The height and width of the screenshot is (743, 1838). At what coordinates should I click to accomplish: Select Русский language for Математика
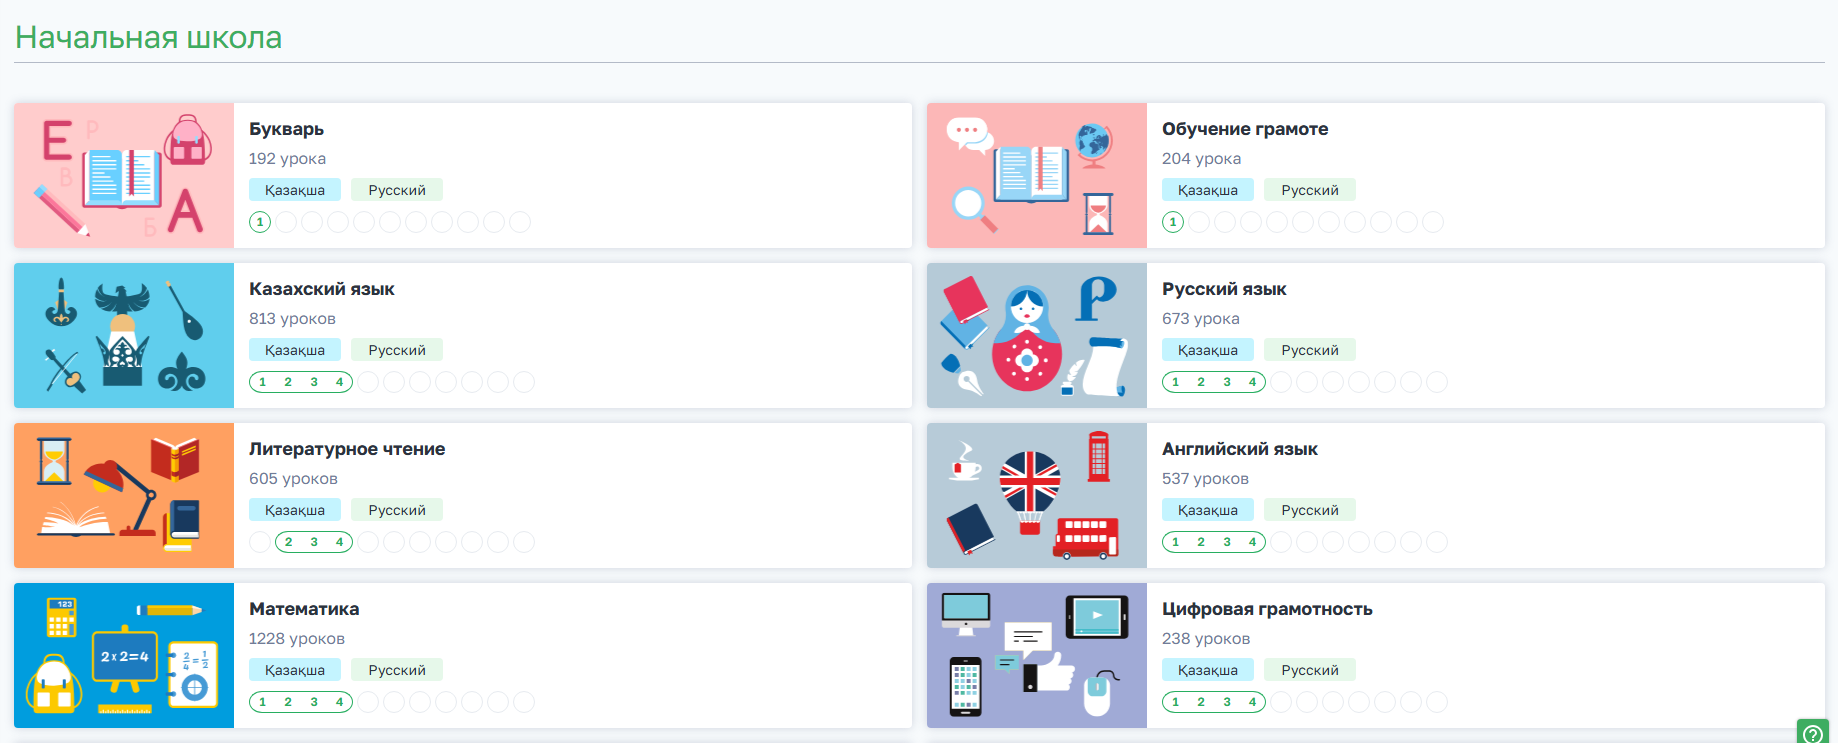(x=397, y=670)
